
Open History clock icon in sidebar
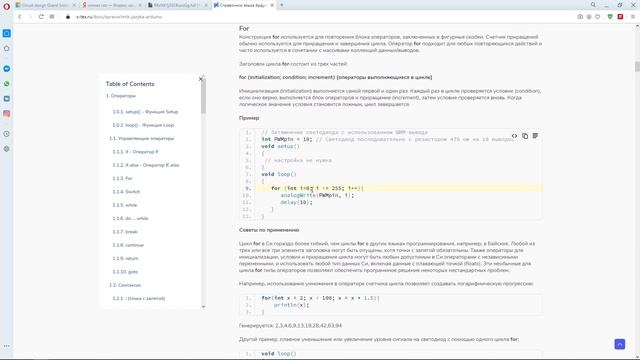7,134
